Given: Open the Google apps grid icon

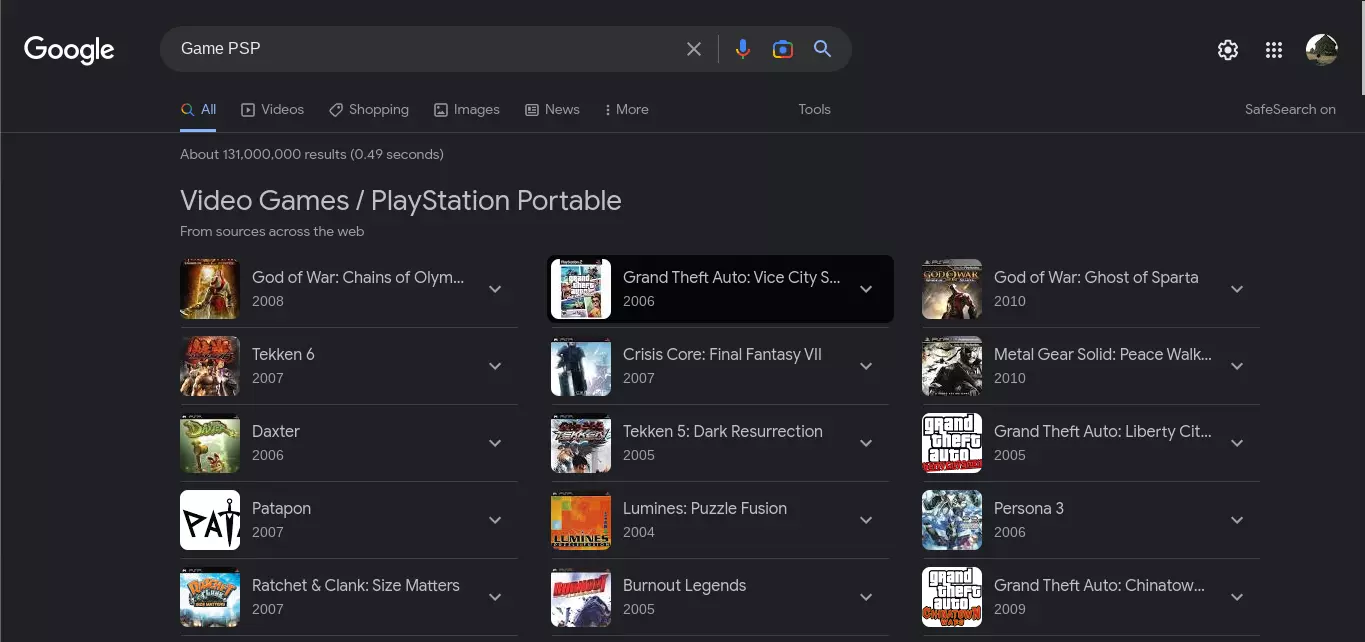Looking at the screenshot, I should tap(1274, 50).
